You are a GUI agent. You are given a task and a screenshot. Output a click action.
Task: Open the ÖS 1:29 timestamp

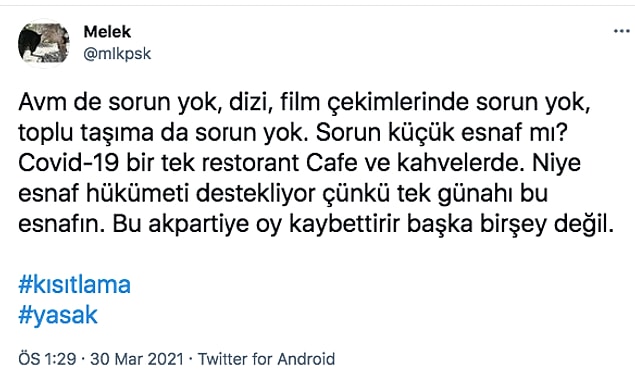point(47,359)
